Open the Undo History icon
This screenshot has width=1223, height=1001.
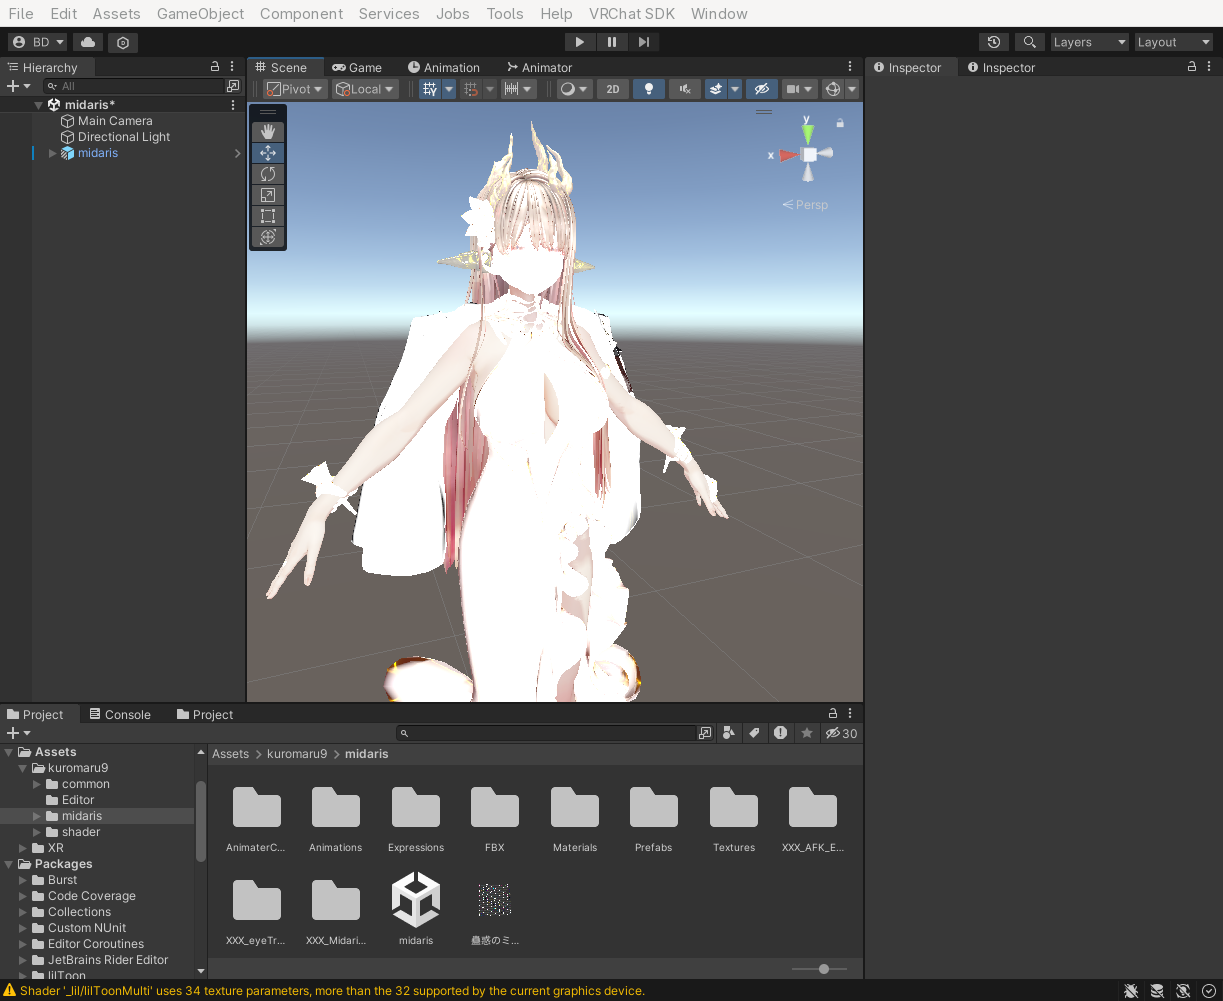click(x=993, y=42)
